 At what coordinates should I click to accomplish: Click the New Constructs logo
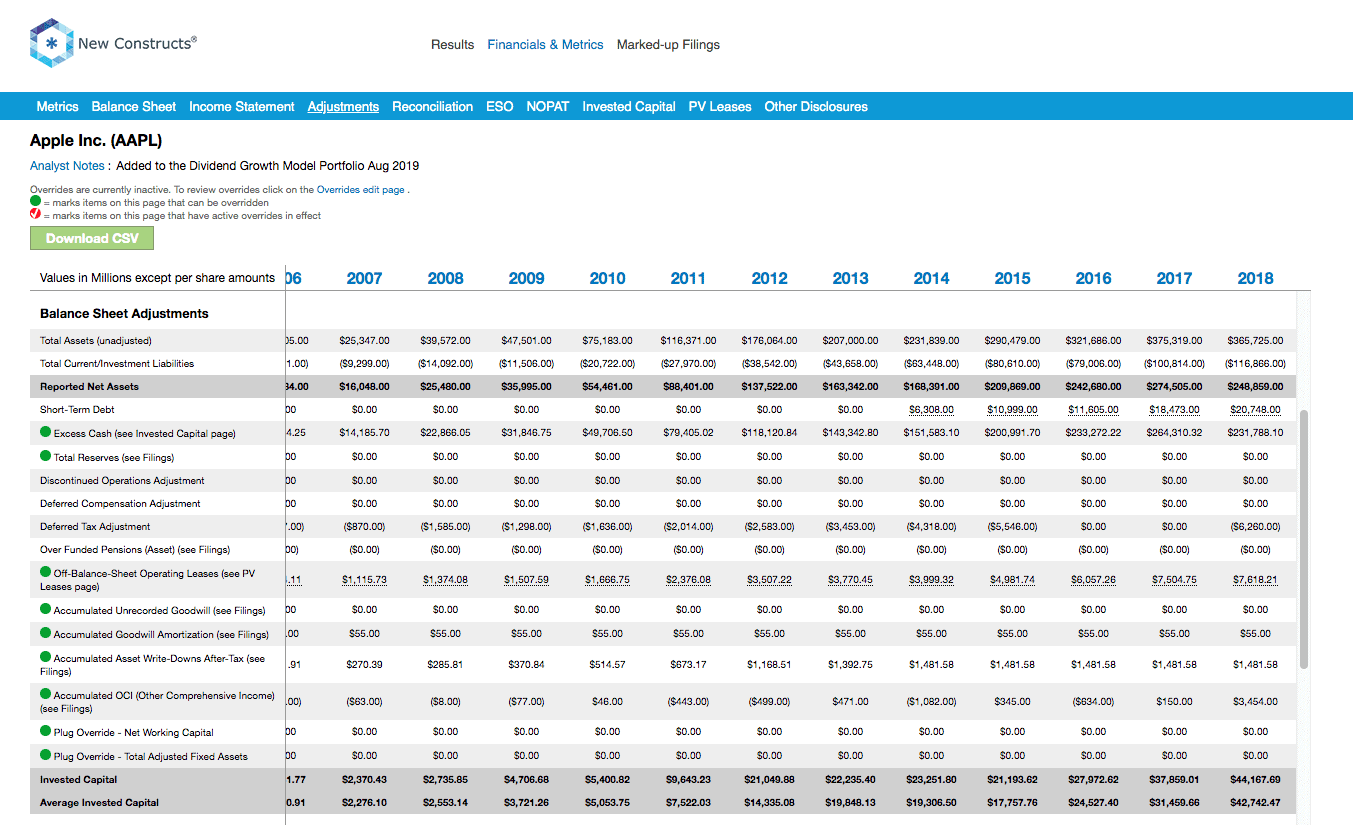click(113, 45)
